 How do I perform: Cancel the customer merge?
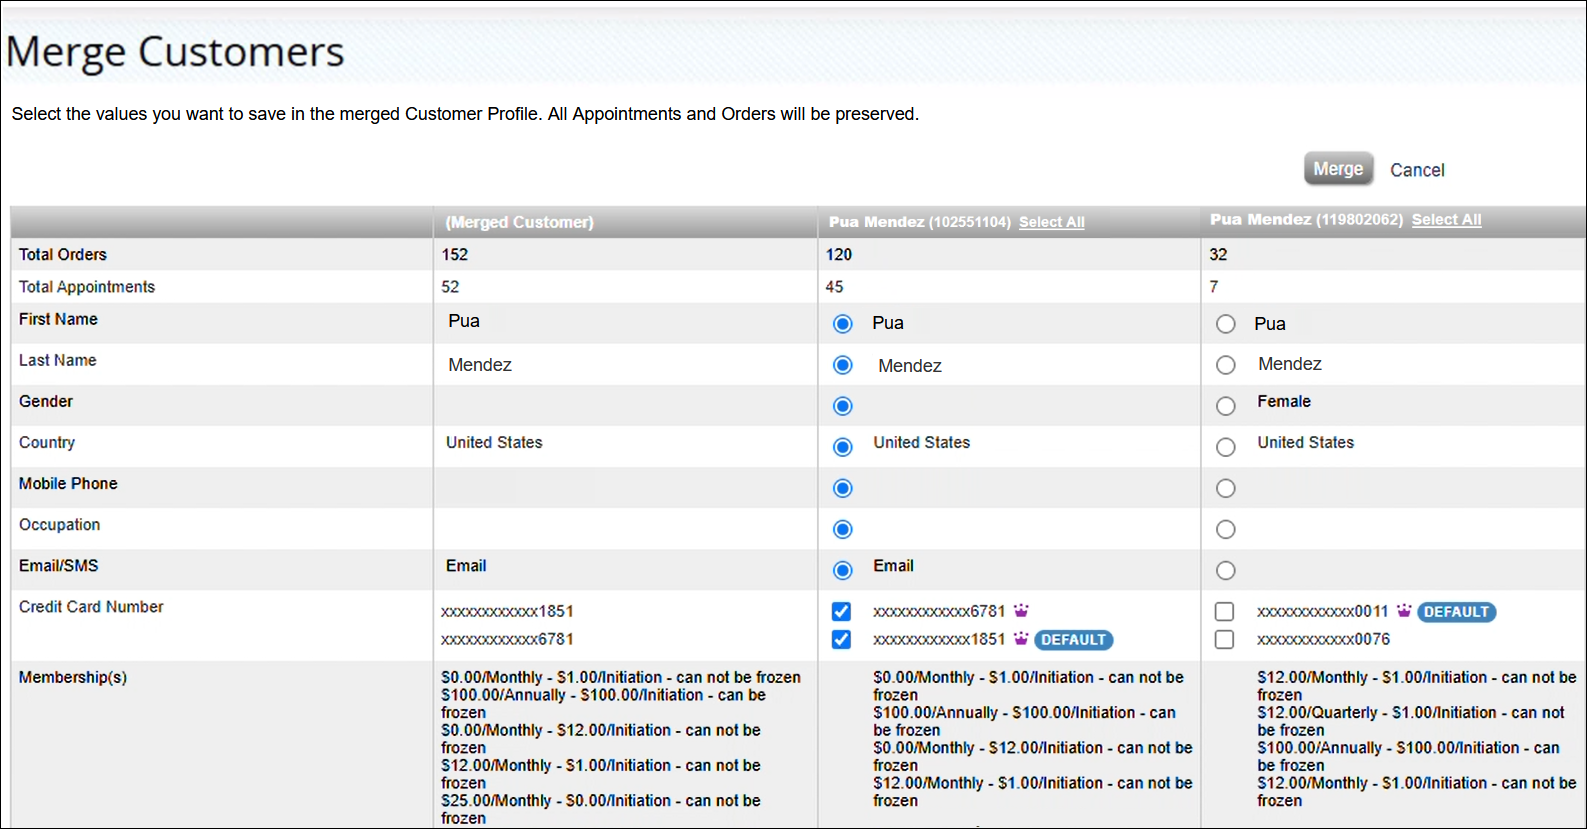[x=1417, y=170]
